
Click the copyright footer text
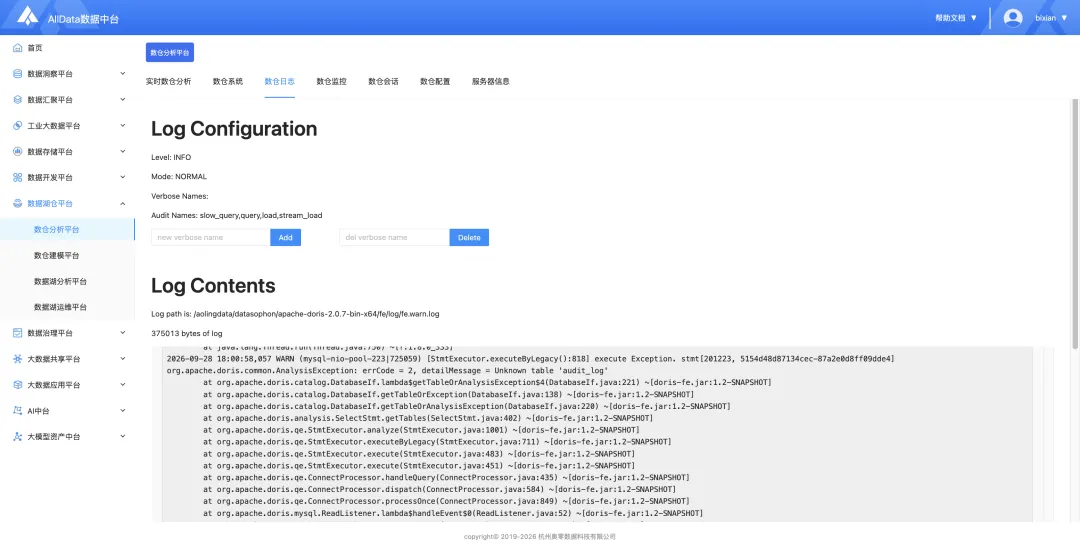539,536
